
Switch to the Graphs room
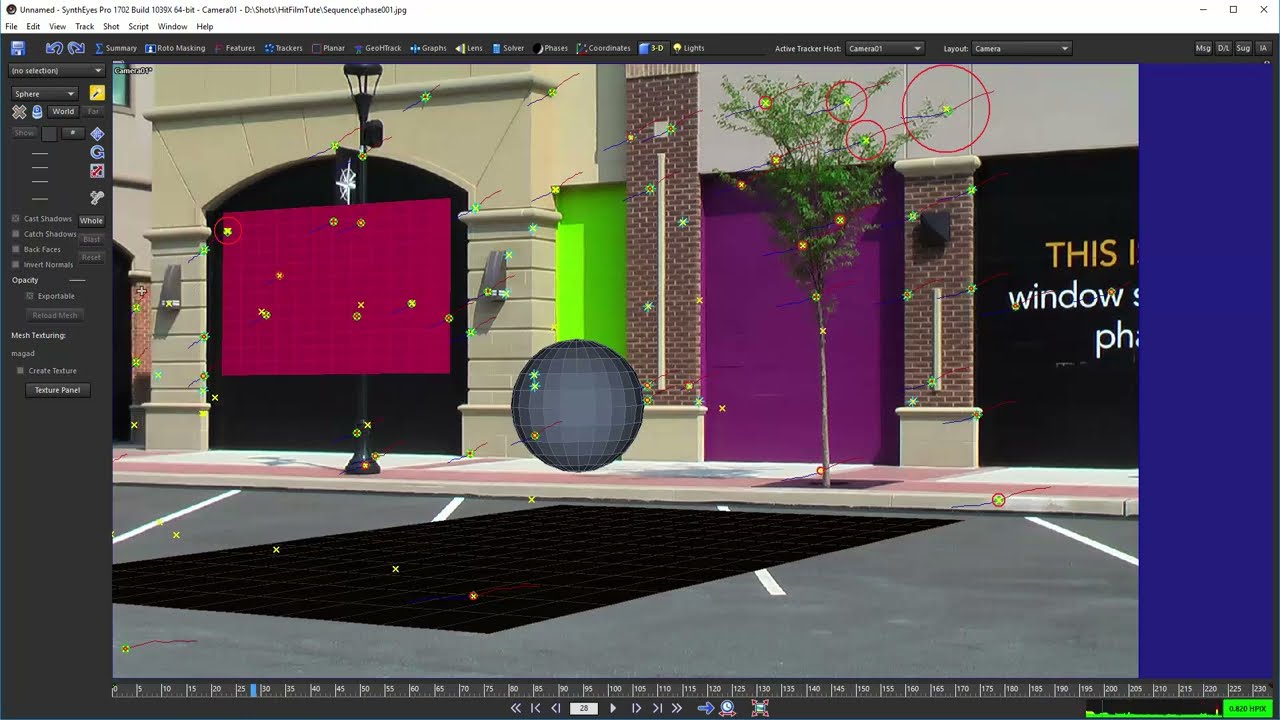click(428, 48)
